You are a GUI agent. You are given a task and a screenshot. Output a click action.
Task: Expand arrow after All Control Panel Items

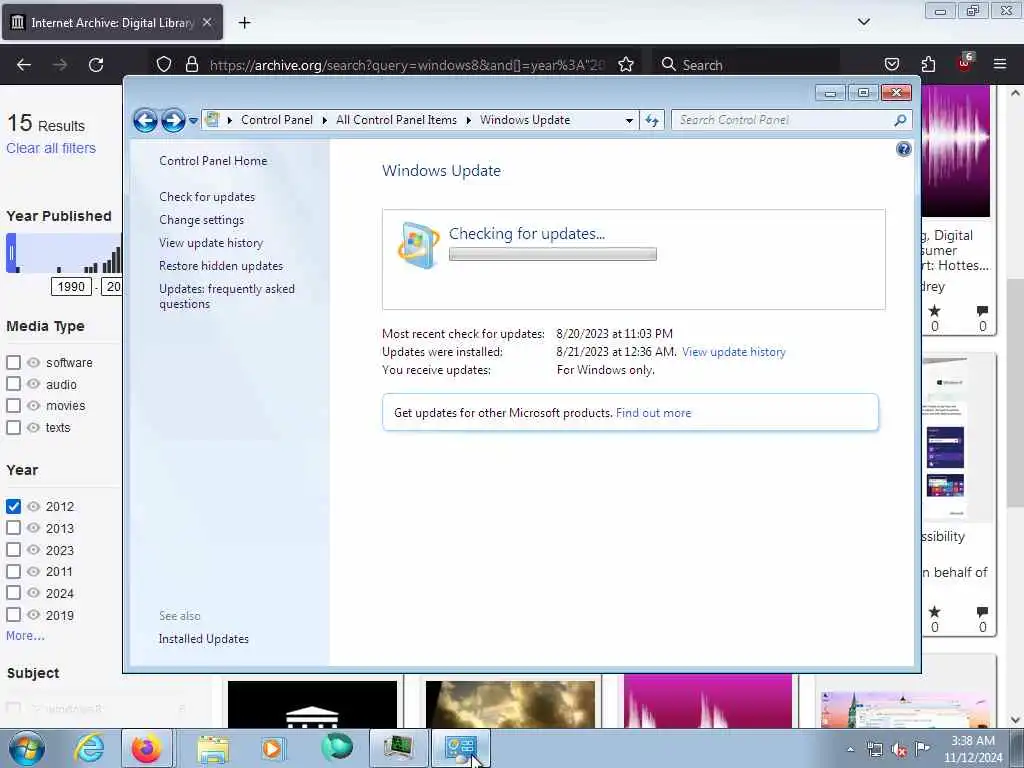pos(469,120)
